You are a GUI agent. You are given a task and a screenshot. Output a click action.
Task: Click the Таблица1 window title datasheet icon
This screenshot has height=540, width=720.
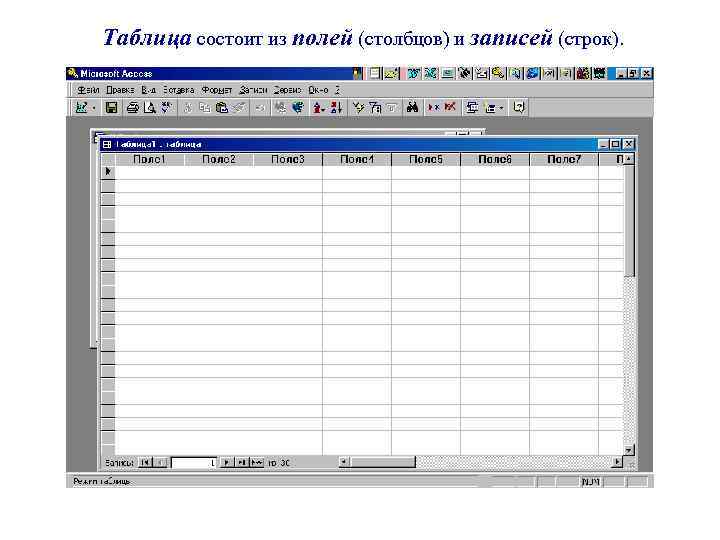coord(107,145)
